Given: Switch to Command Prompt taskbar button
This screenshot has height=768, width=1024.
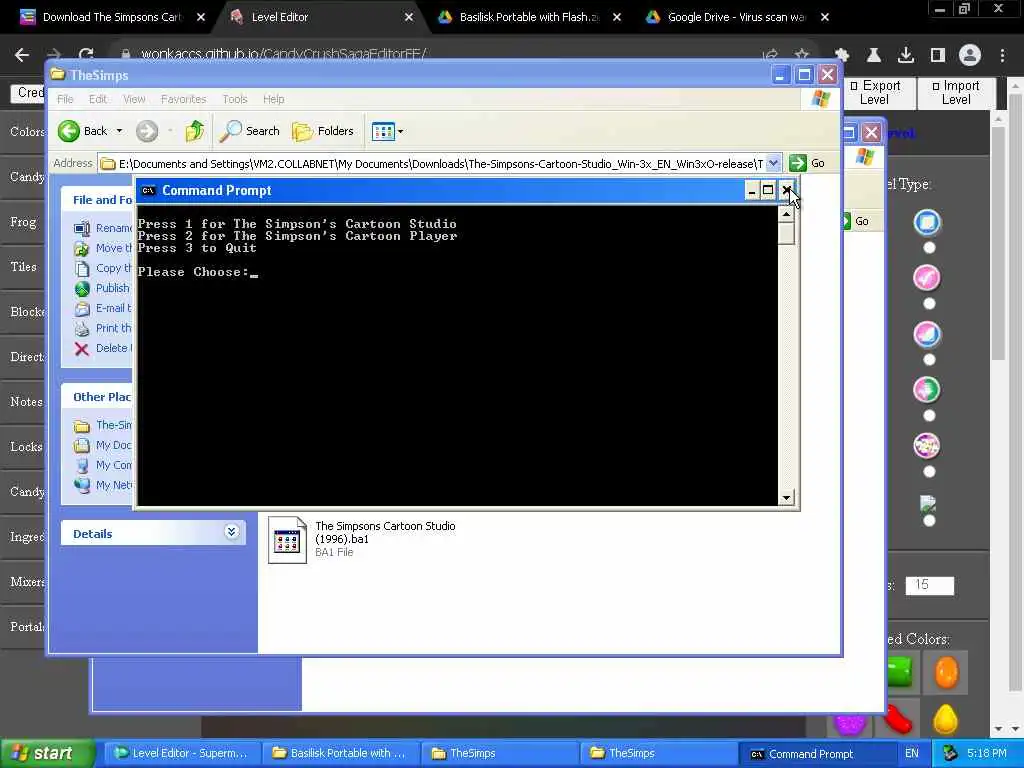Looking at the screenshot, I should 816,754.
